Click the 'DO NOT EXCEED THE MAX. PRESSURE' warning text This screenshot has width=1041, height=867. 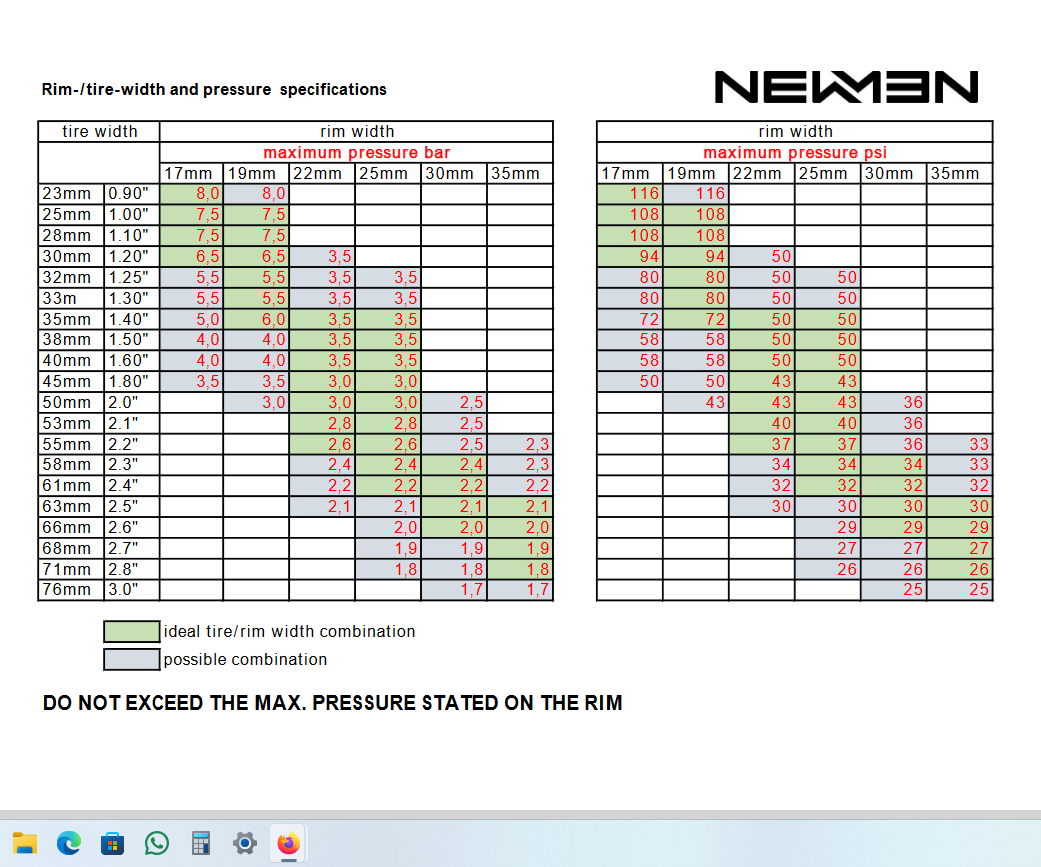(332, 703)
